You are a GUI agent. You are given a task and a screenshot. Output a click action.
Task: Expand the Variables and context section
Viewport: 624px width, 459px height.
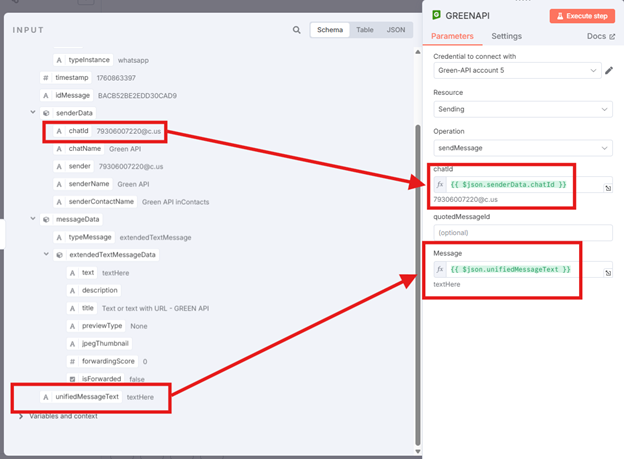[x=20, y=415]
